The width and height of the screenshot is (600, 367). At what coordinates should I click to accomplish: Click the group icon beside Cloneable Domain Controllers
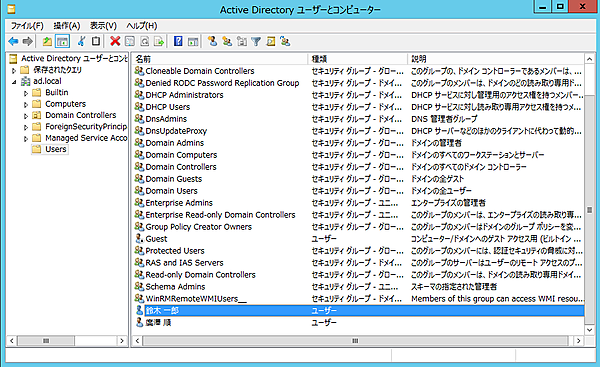[x=139, y=71]
